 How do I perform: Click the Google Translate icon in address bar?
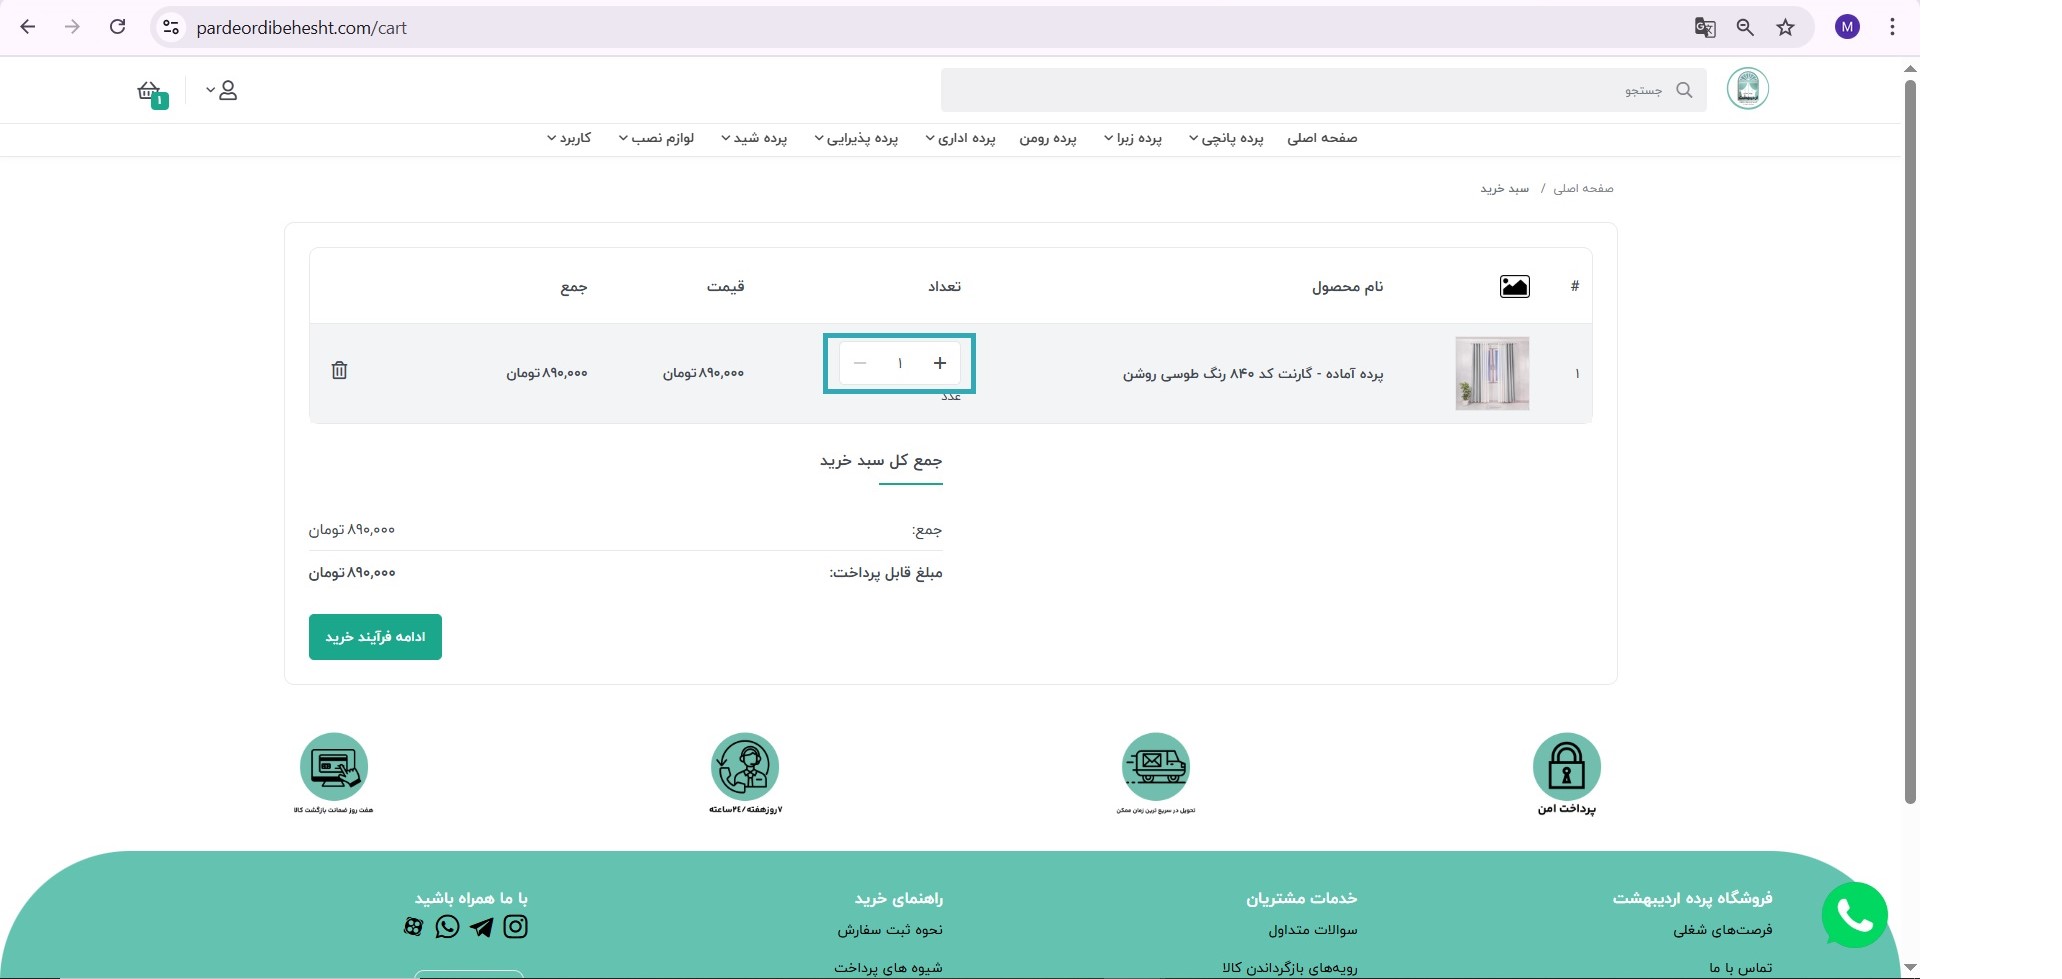(x=1704, y=27)
